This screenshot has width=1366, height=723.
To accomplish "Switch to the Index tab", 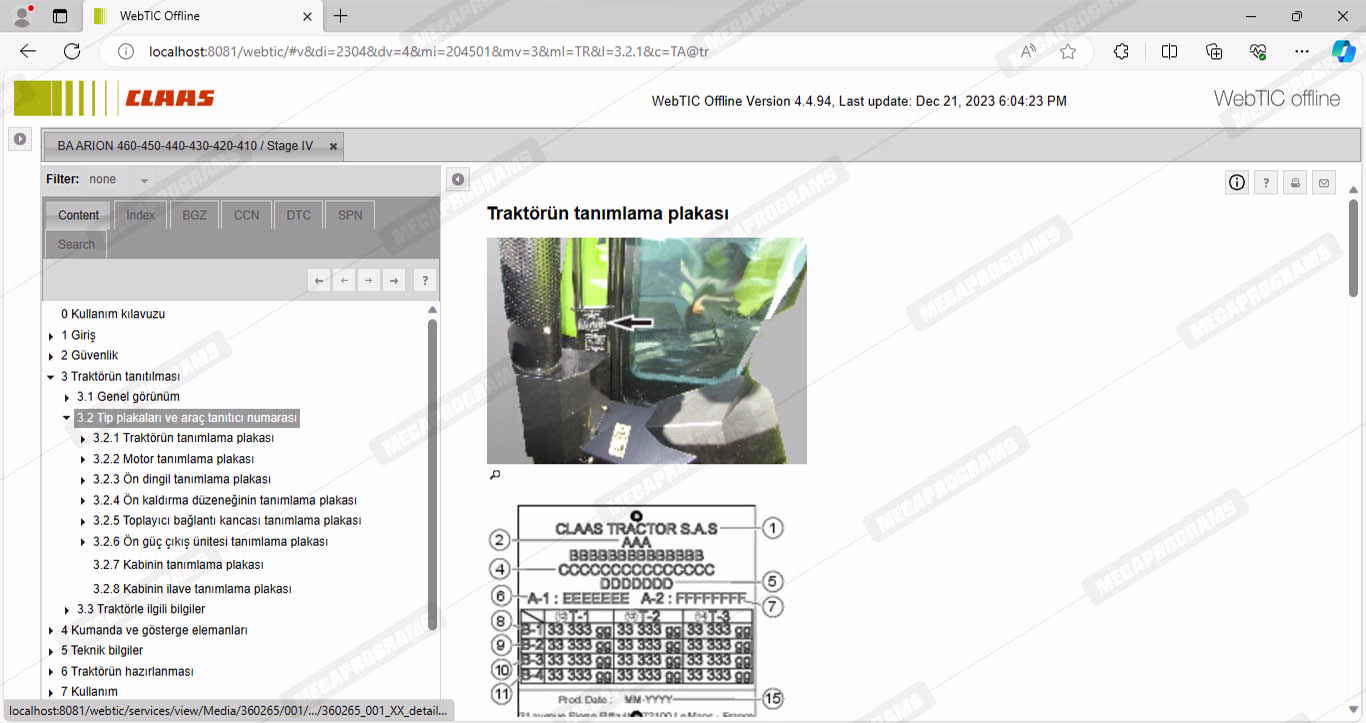I will [x=140, y=215].
